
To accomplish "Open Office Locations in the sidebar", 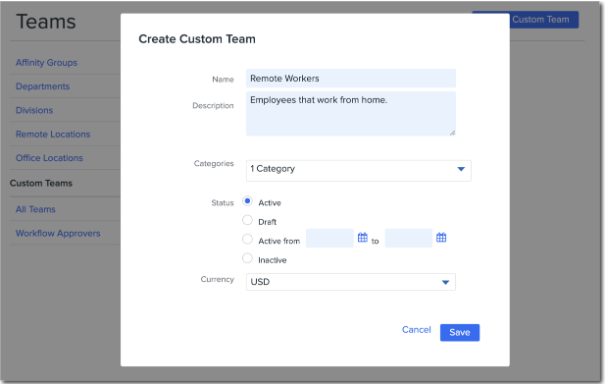I will point(49,158).
